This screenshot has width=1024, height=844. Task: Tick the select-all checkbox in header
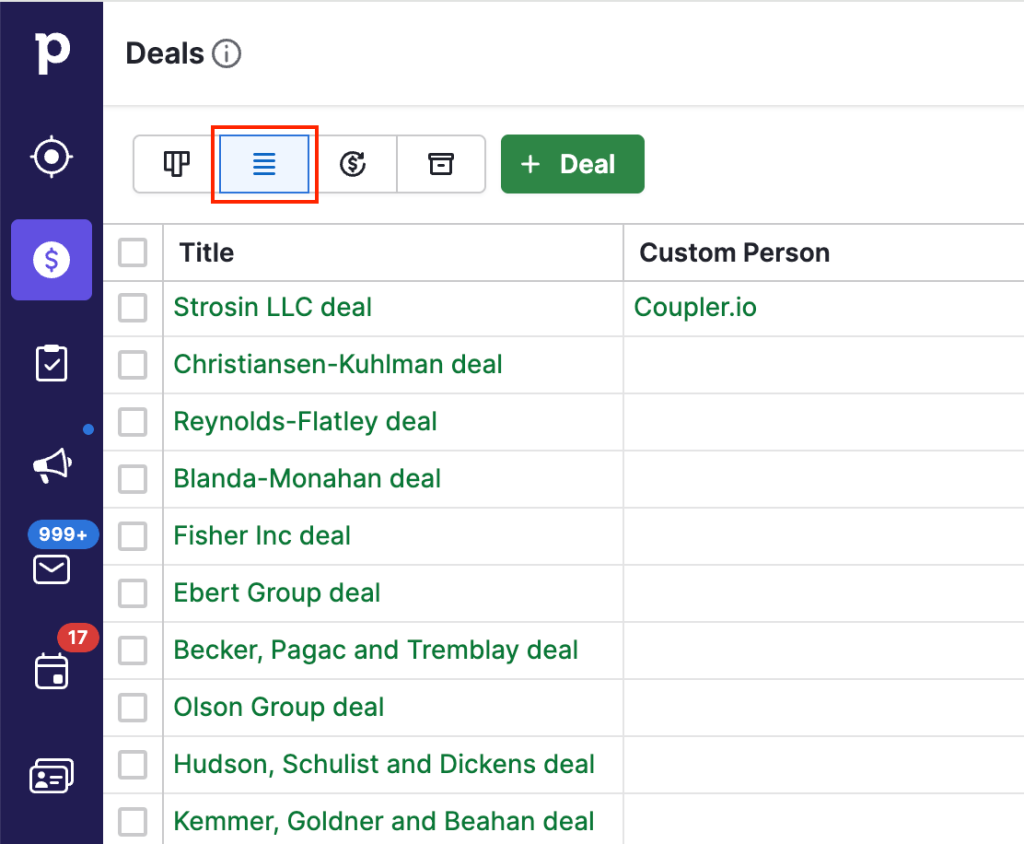133,252
